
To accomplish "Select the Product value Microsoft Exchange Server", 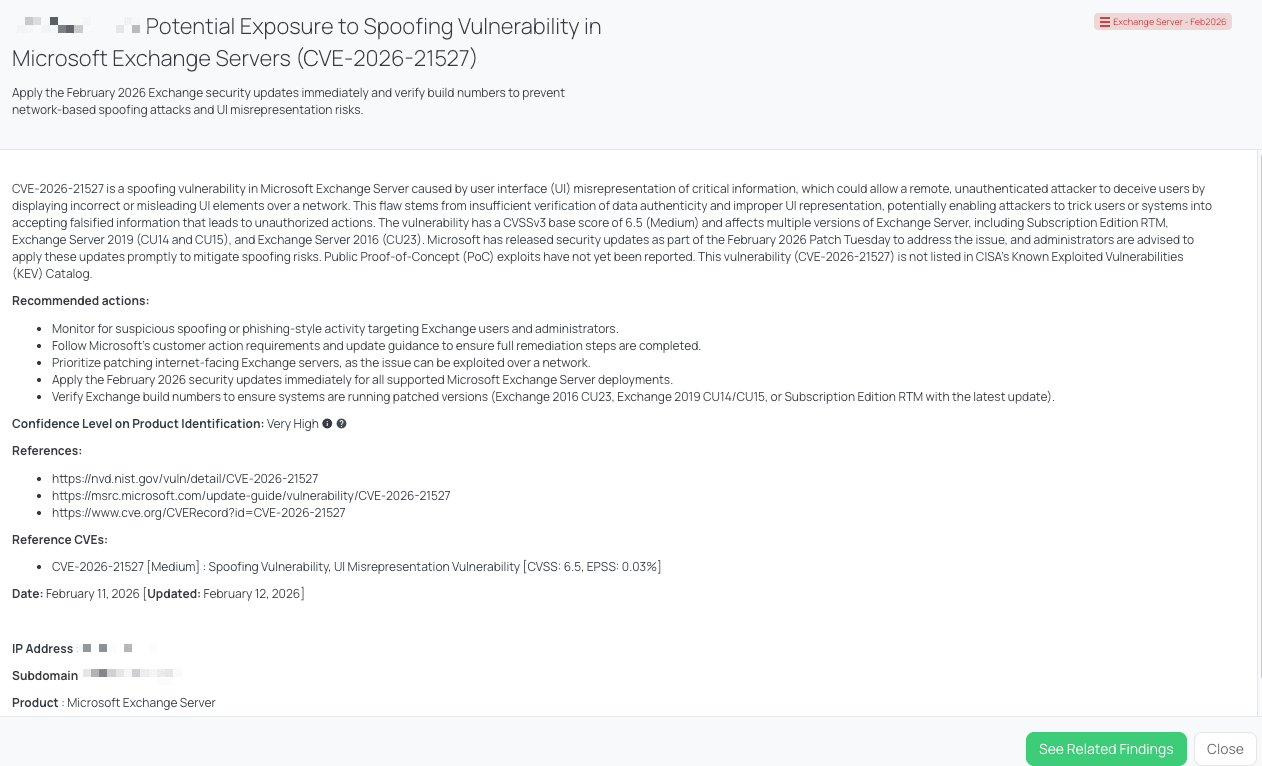I will 141,702.
